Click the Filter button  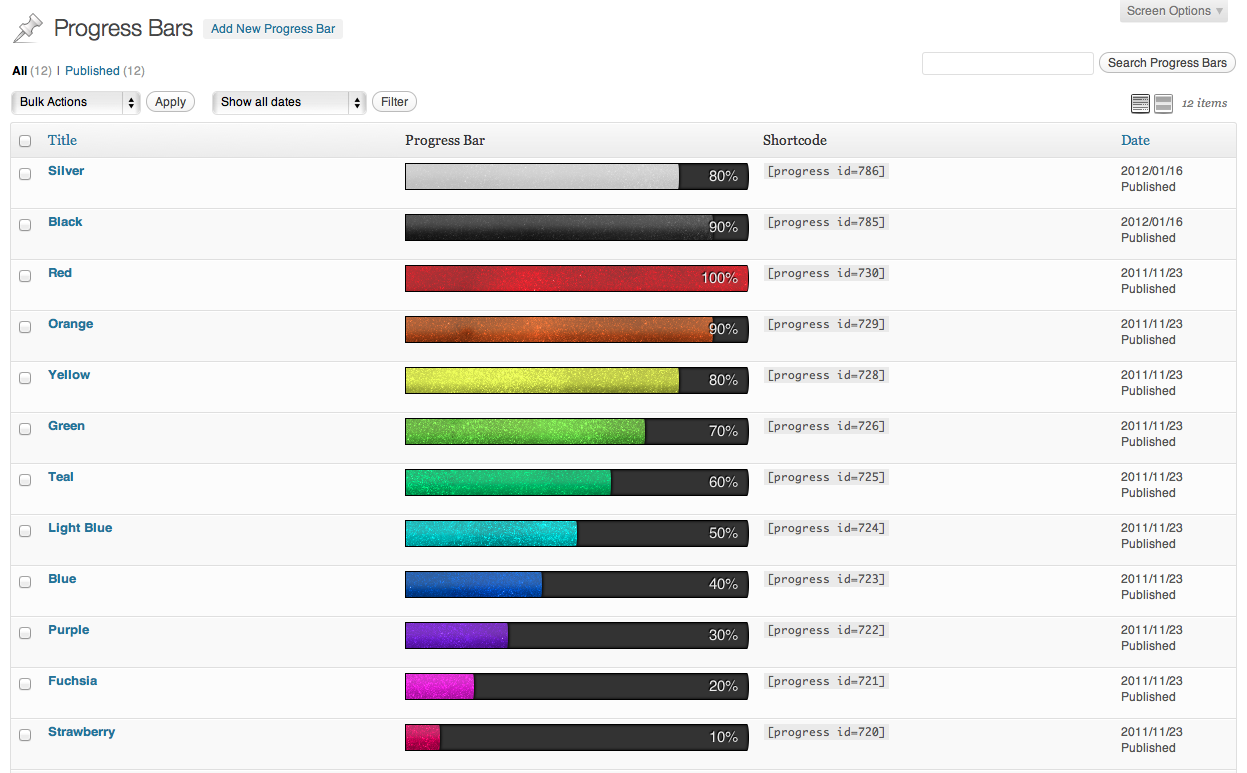[x=394, y=102]
